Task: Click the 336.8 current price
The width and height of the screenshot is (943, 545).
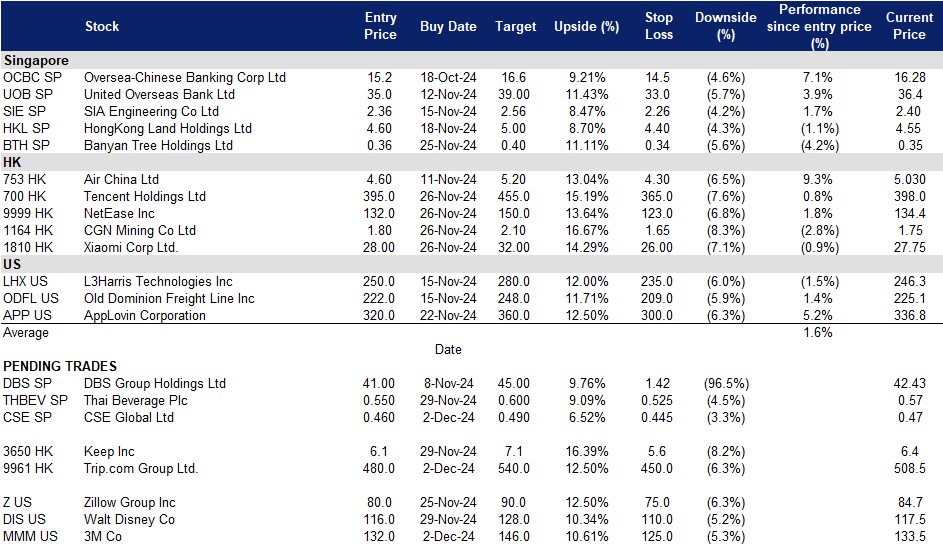Action: coord(909,316)
